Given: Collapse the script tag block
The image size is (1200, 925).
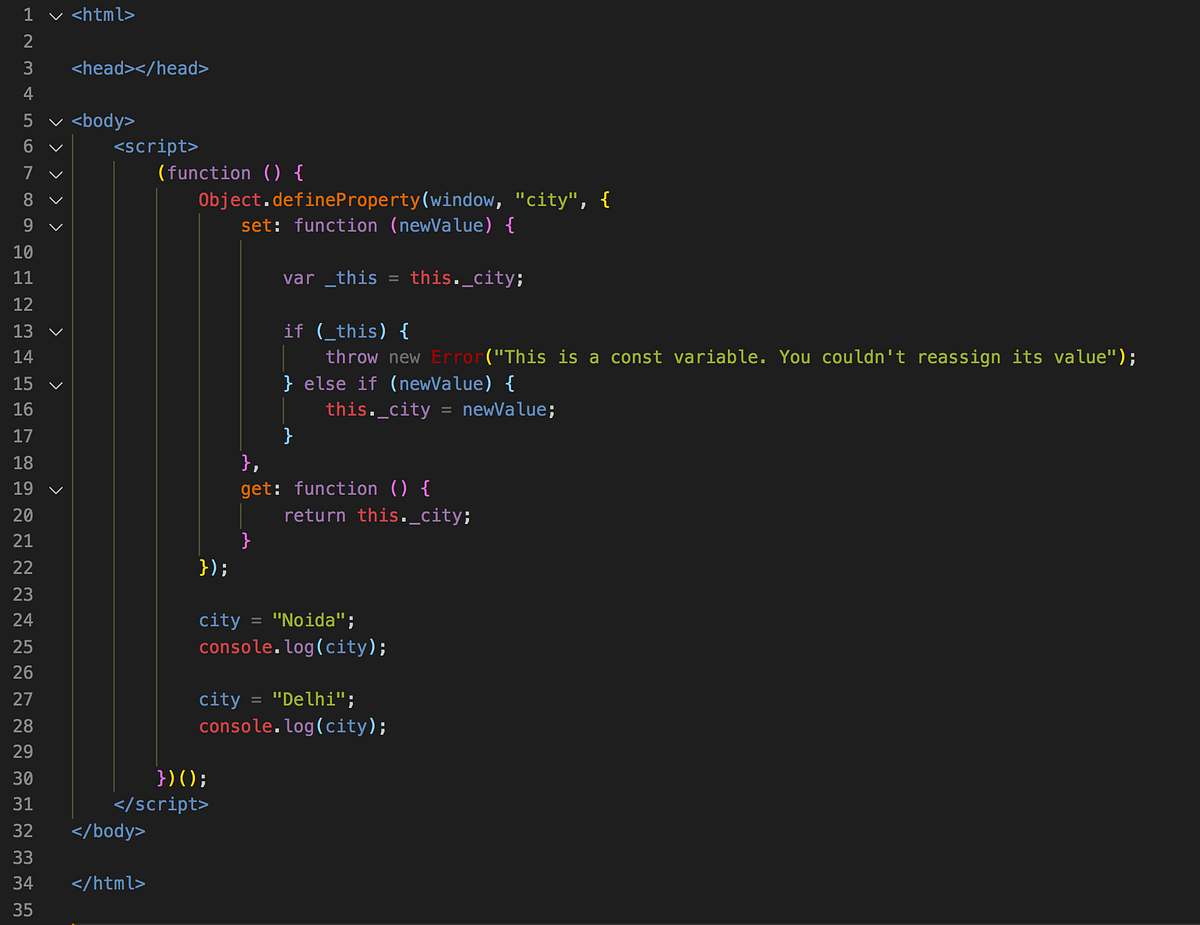Looking at the screenshot, I should 55,147.
